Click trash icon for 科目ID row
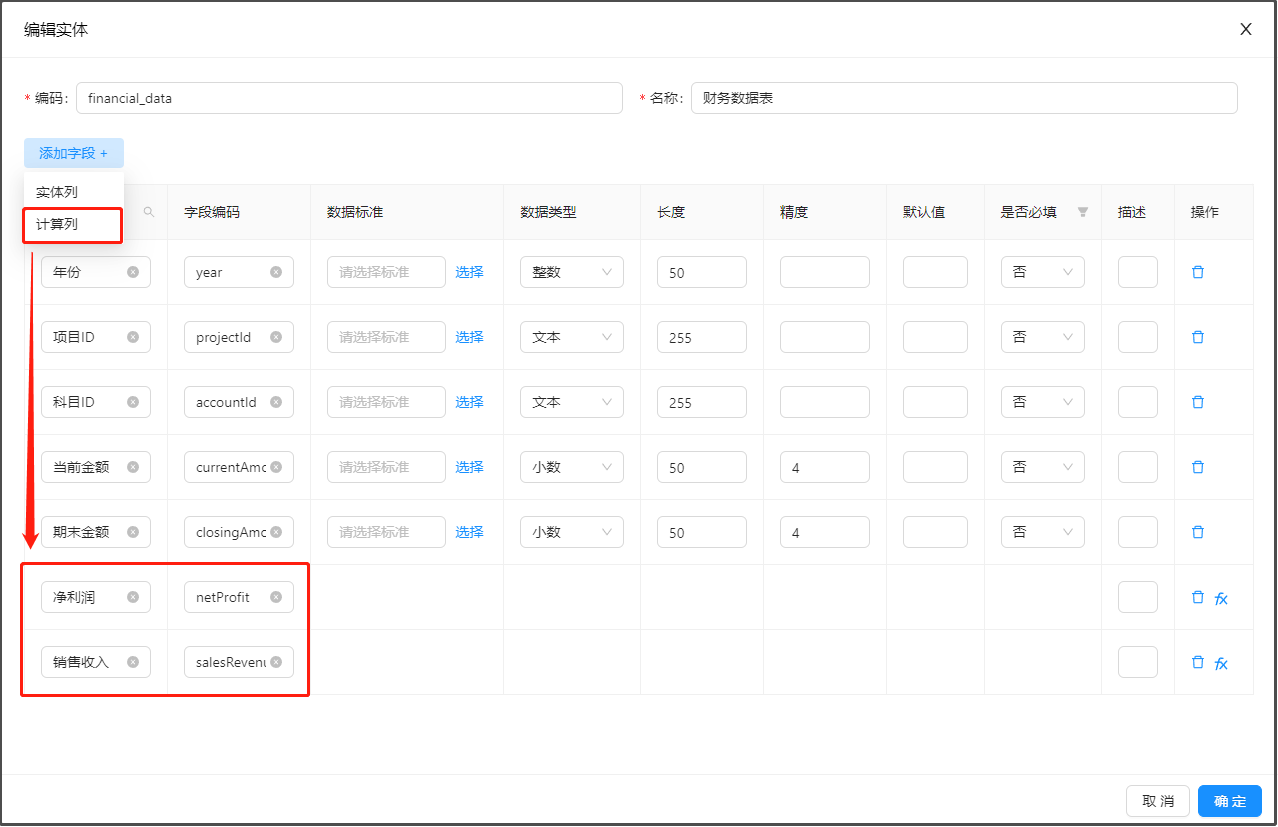Image resolution: width=1278 pixels, height=827 pixels. pyautogui.click(x=1197, y=402)
